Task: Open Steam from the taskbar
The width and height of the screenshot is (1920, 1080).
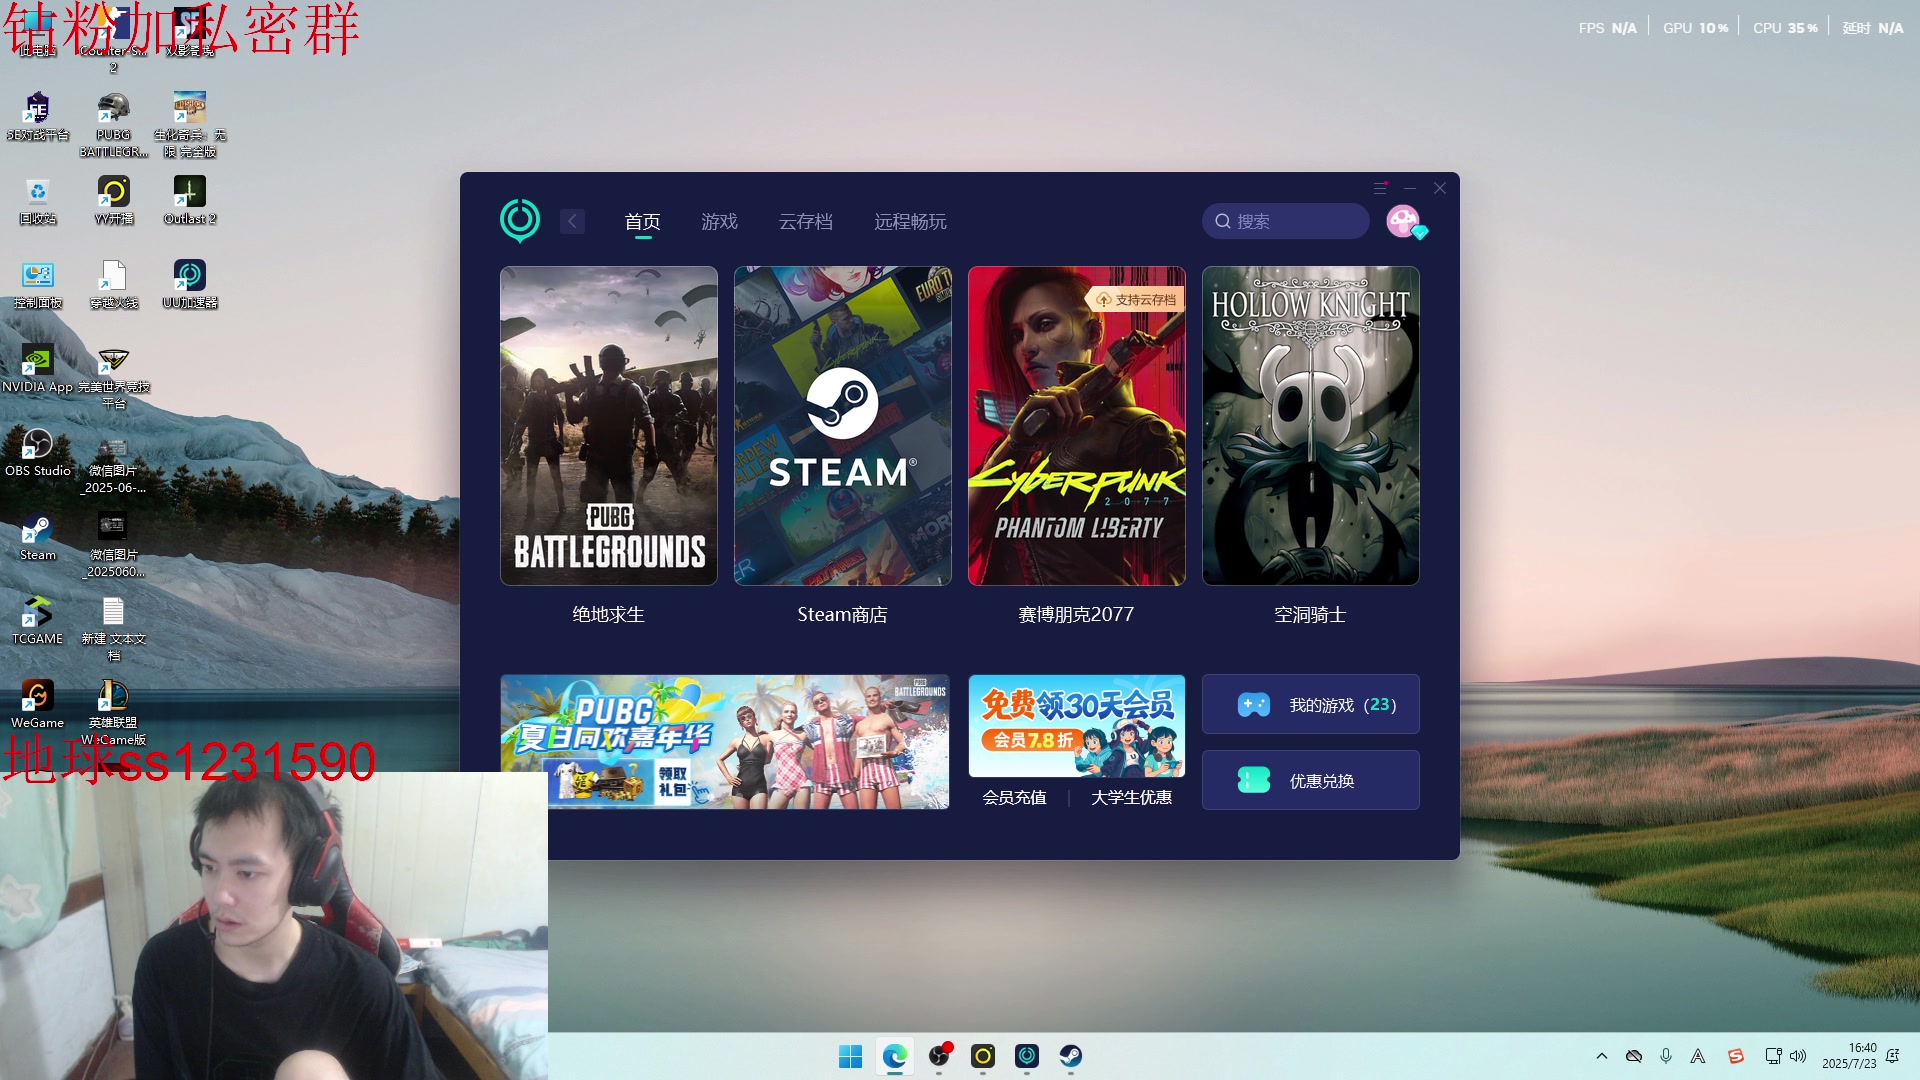Action: coord(1070,1056)
